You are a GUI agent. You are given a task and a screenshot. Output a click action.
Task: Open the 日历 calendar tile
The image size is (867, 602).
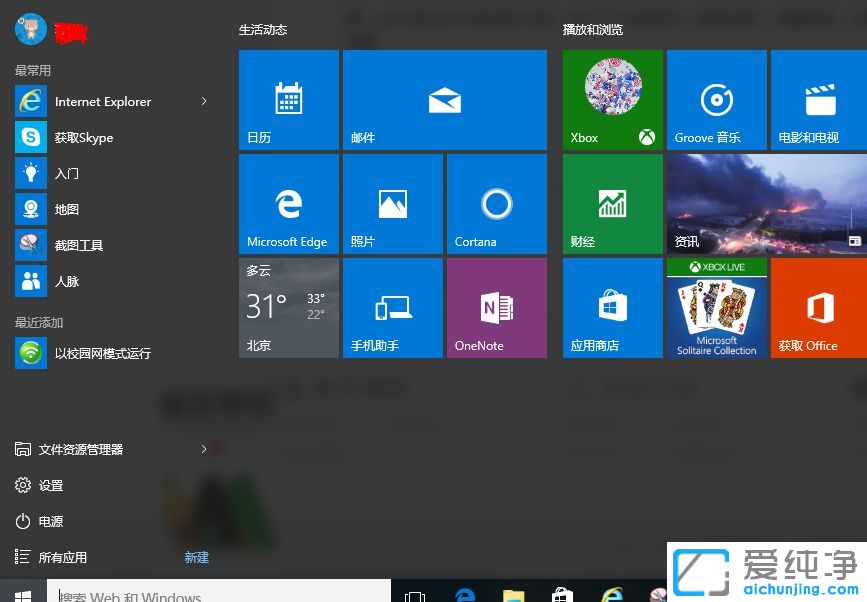pos(288,99)
